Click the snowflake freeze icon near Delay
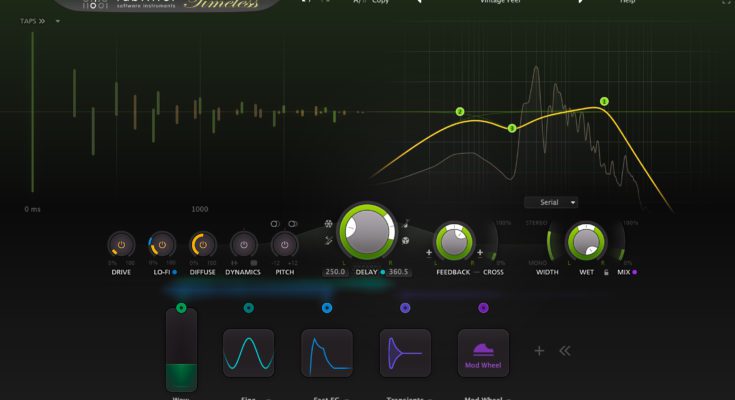 [x=328, y=224]
